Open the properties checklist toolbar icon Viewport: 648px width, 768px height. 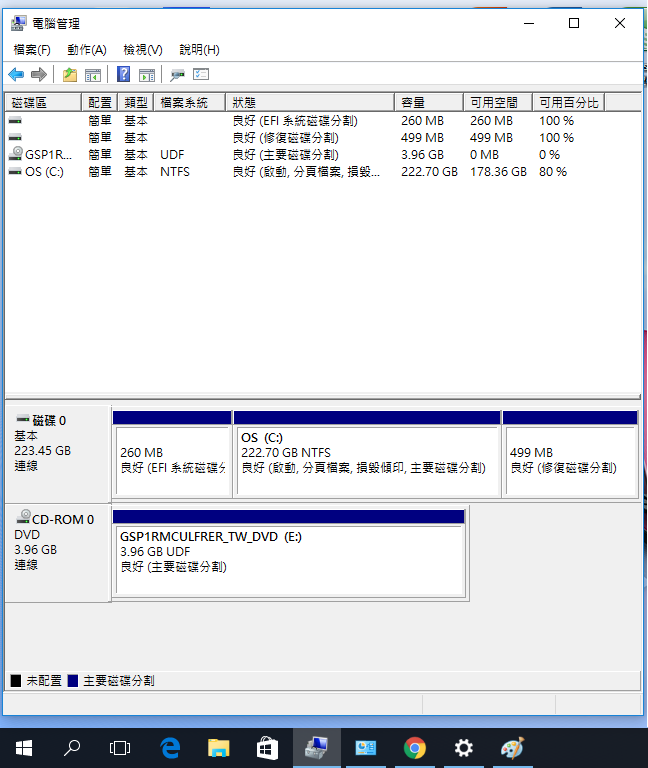point(201,74)
